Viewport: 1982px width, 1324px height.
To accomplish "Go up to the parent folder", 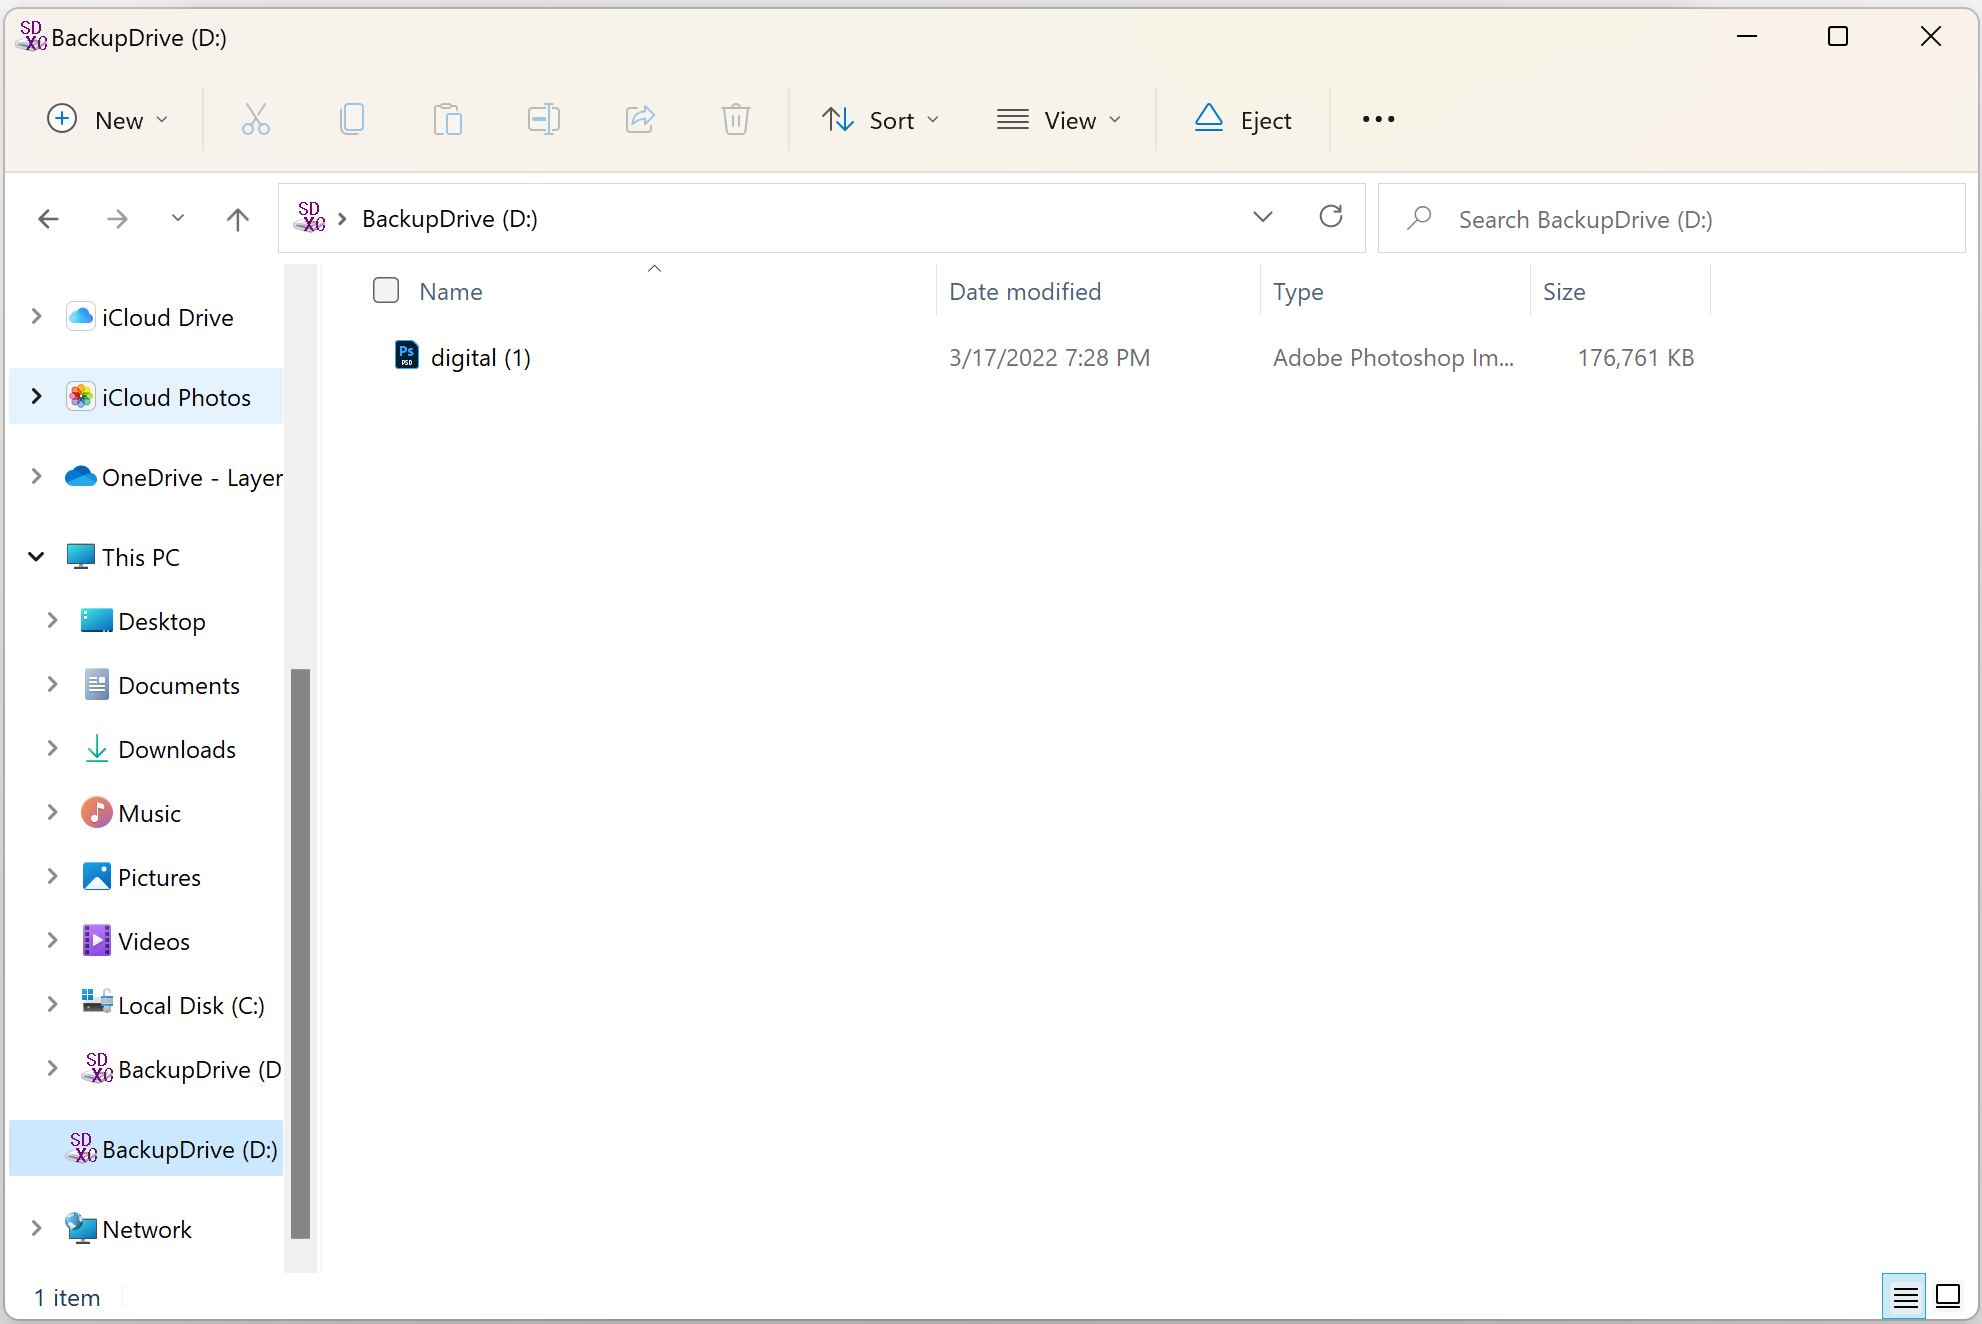I will pos(237,219).
